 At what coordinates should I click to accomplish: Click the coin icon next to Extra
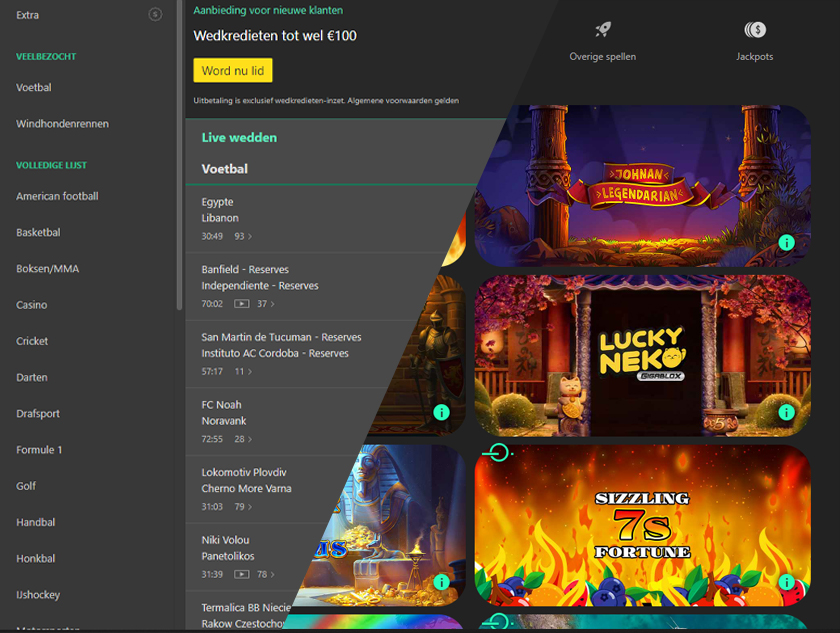coord(156,15)
